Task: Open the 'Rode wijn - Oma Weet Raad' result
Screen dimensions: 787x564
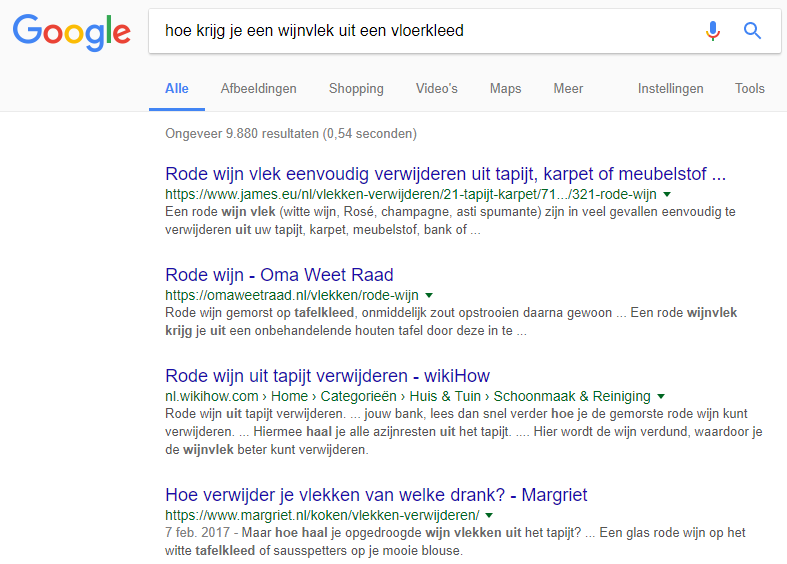Action: click(279, 275)
